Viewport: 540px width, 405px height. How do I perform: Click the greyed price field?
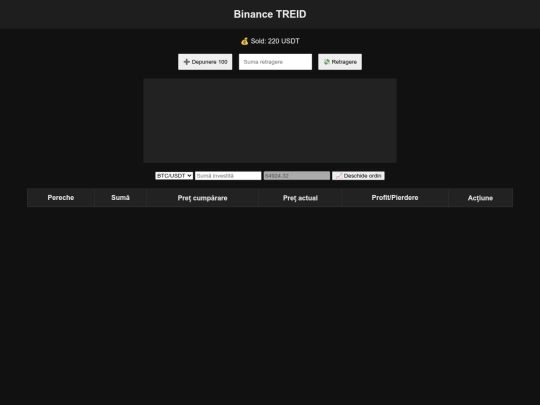tap(297, 176)
